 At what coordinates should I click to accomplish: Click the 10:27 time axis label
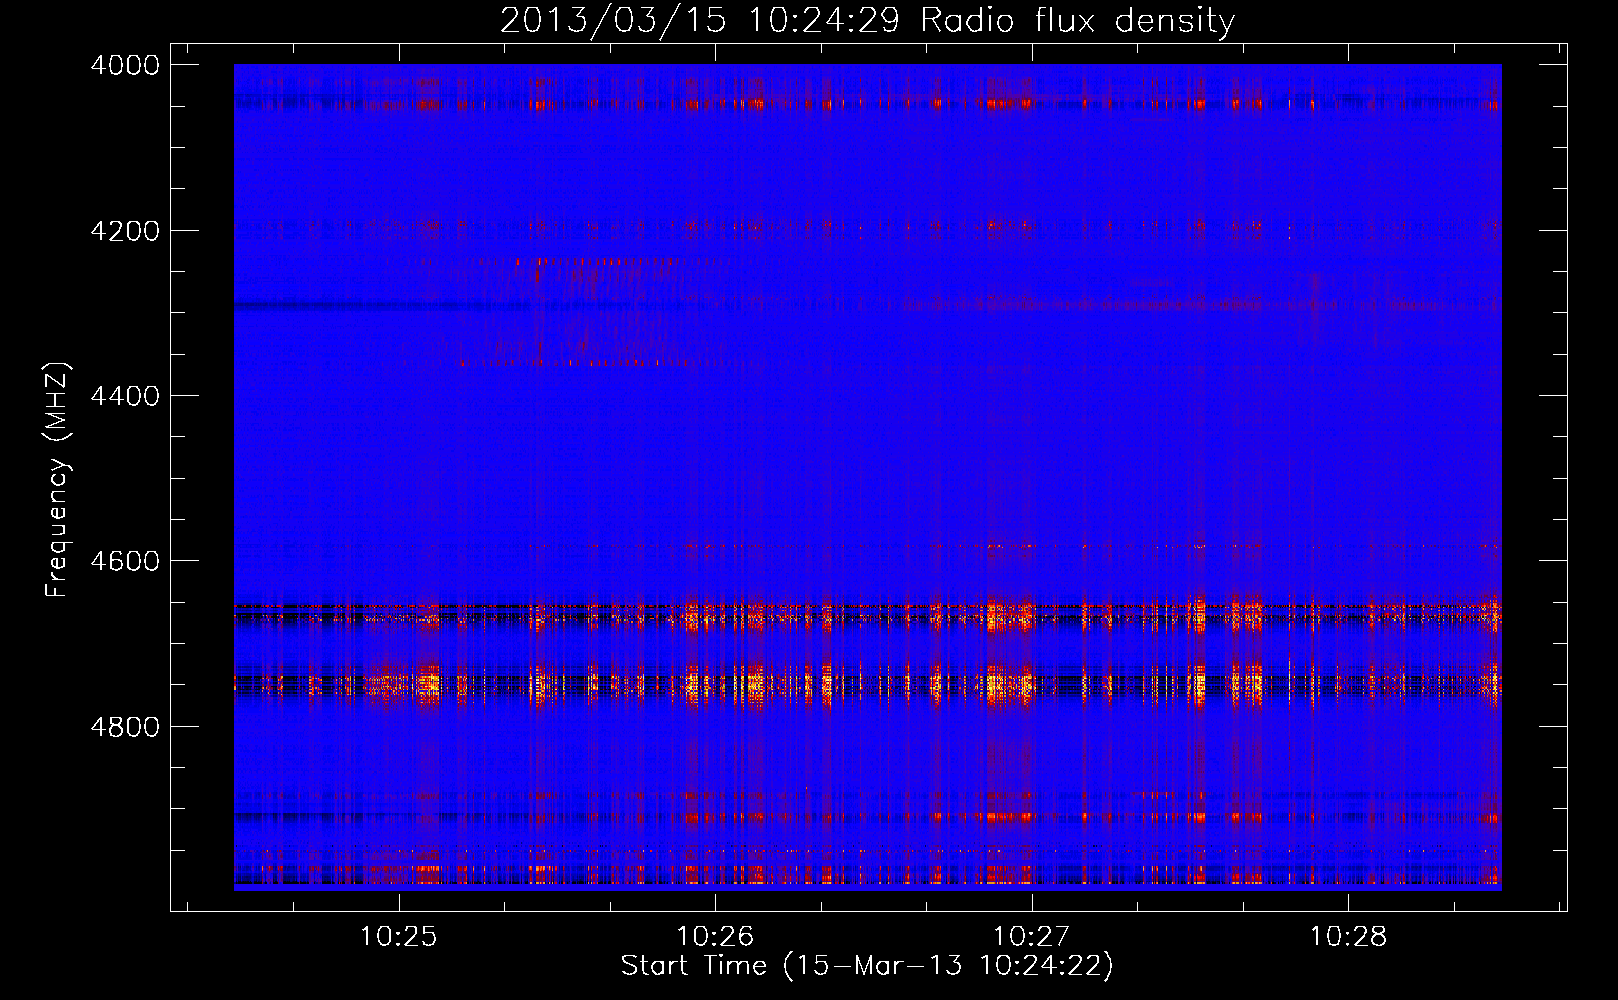coord(1032,937)
